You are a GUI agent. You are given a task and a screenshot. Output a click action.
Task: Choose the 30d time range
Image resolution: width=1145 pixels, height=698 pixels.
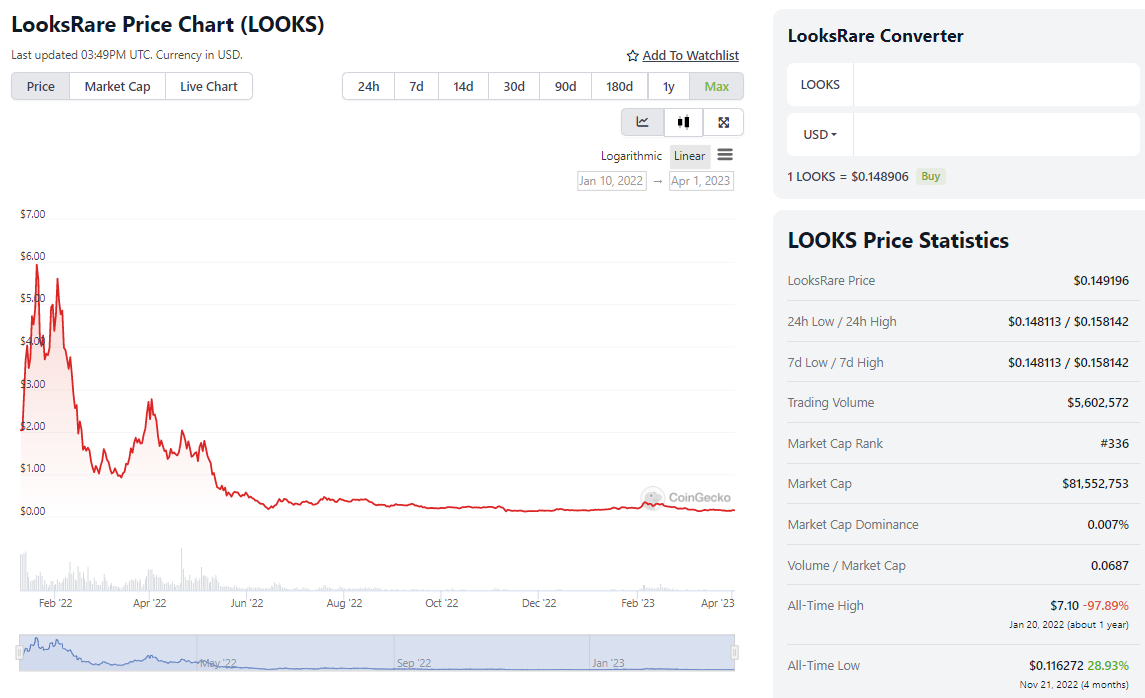[x=514, y=86]
